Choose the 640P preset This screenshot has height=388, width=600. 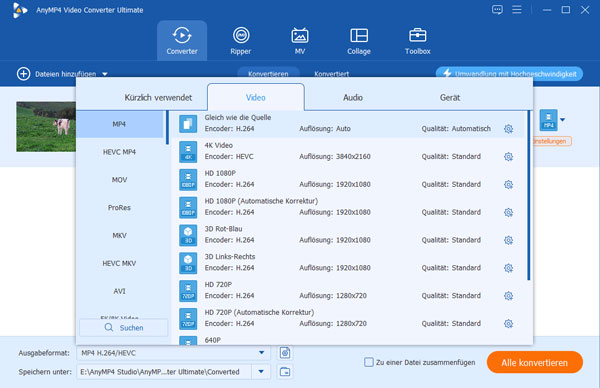[346, 340]
